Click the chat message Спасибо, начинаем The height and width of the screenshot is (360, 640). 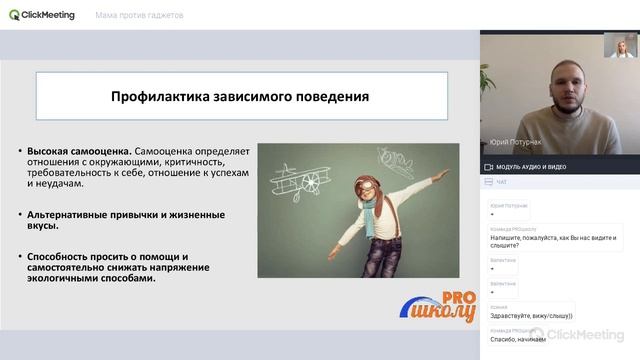(x=518, y=336)
